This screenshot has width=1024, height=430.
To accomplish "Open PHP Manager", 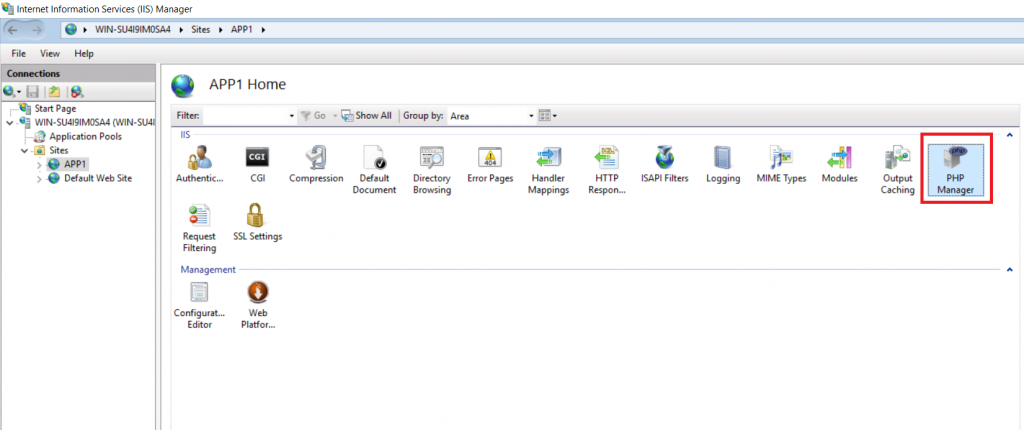I will tap(955, 171).
